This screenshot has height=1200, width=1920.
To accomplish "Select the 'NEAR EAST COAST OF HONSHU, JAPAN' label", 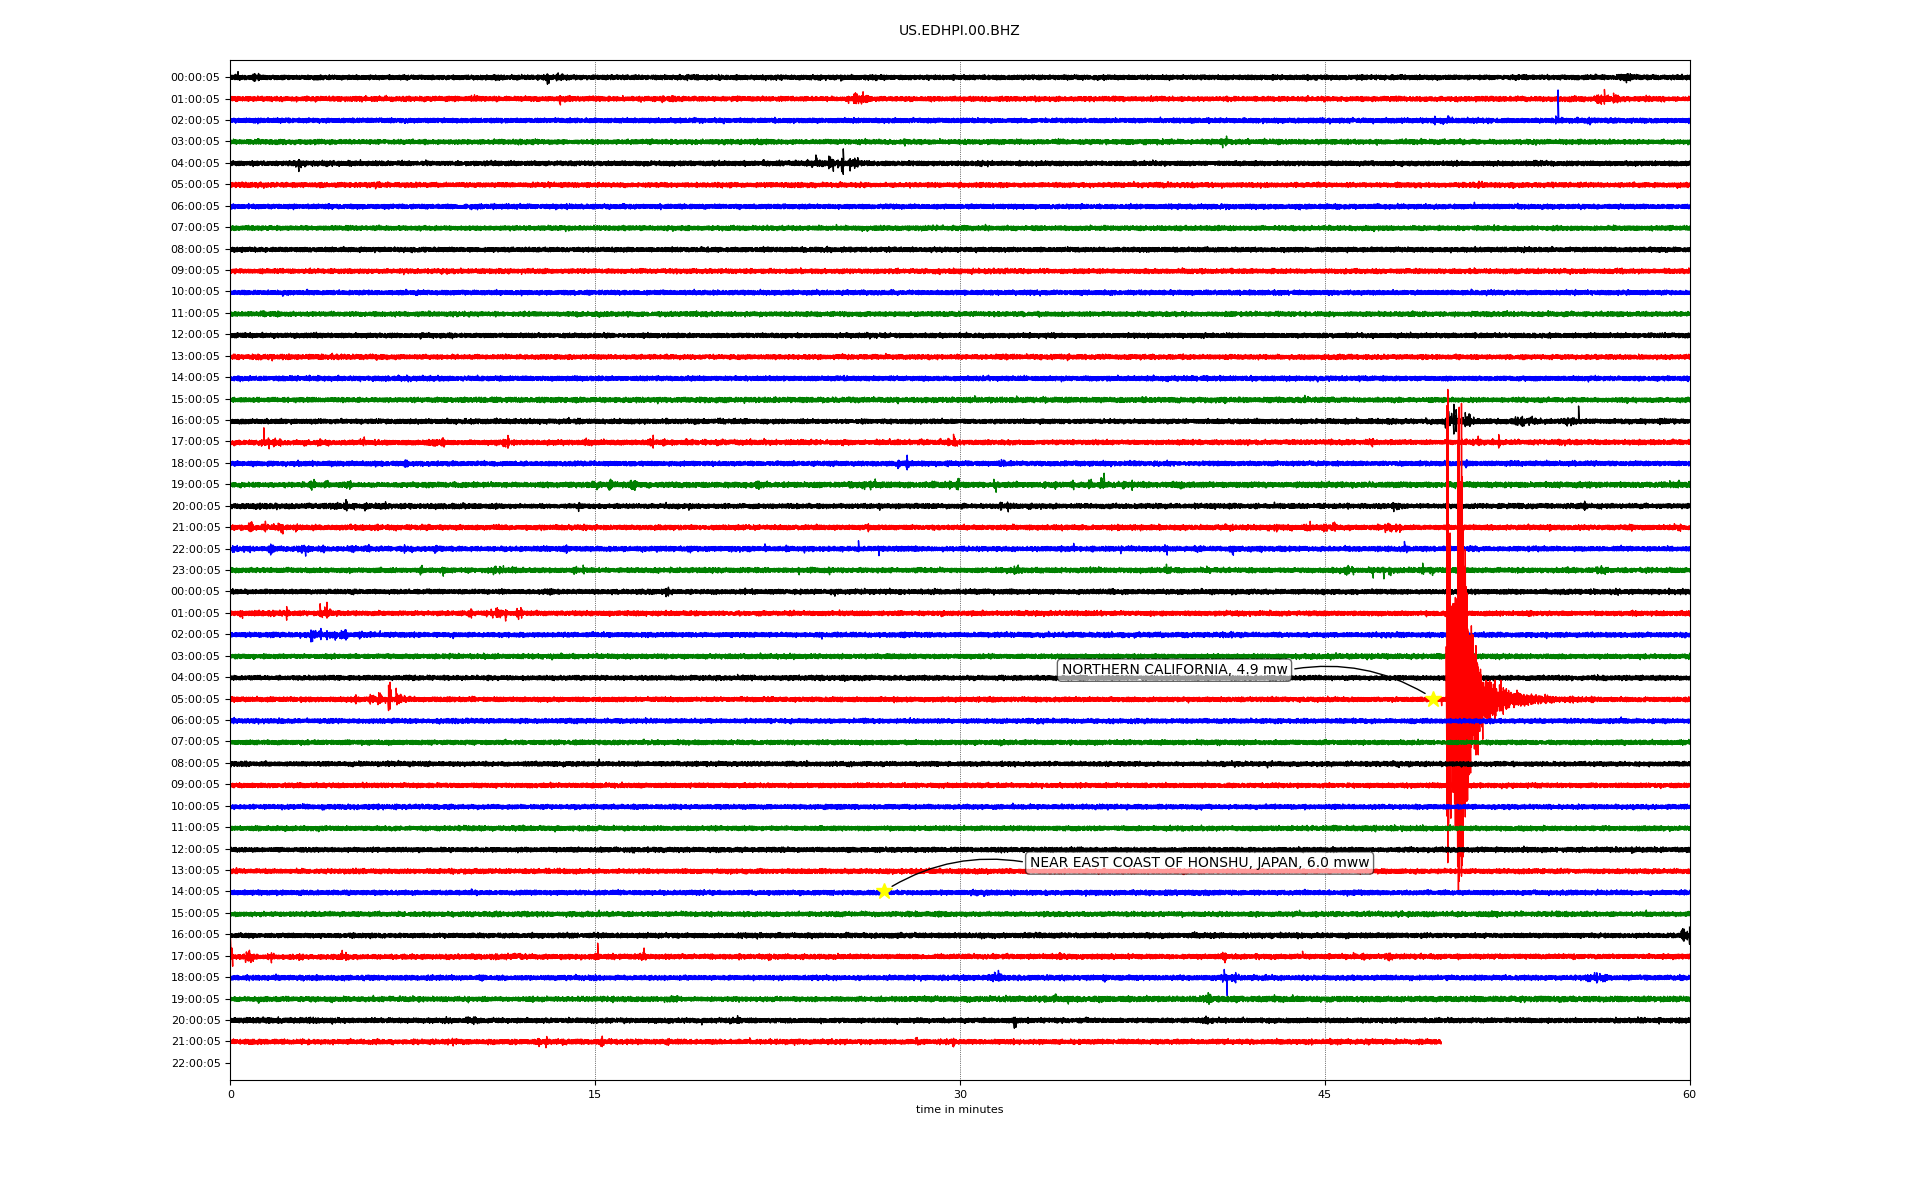I will (x=1198, y=863).
